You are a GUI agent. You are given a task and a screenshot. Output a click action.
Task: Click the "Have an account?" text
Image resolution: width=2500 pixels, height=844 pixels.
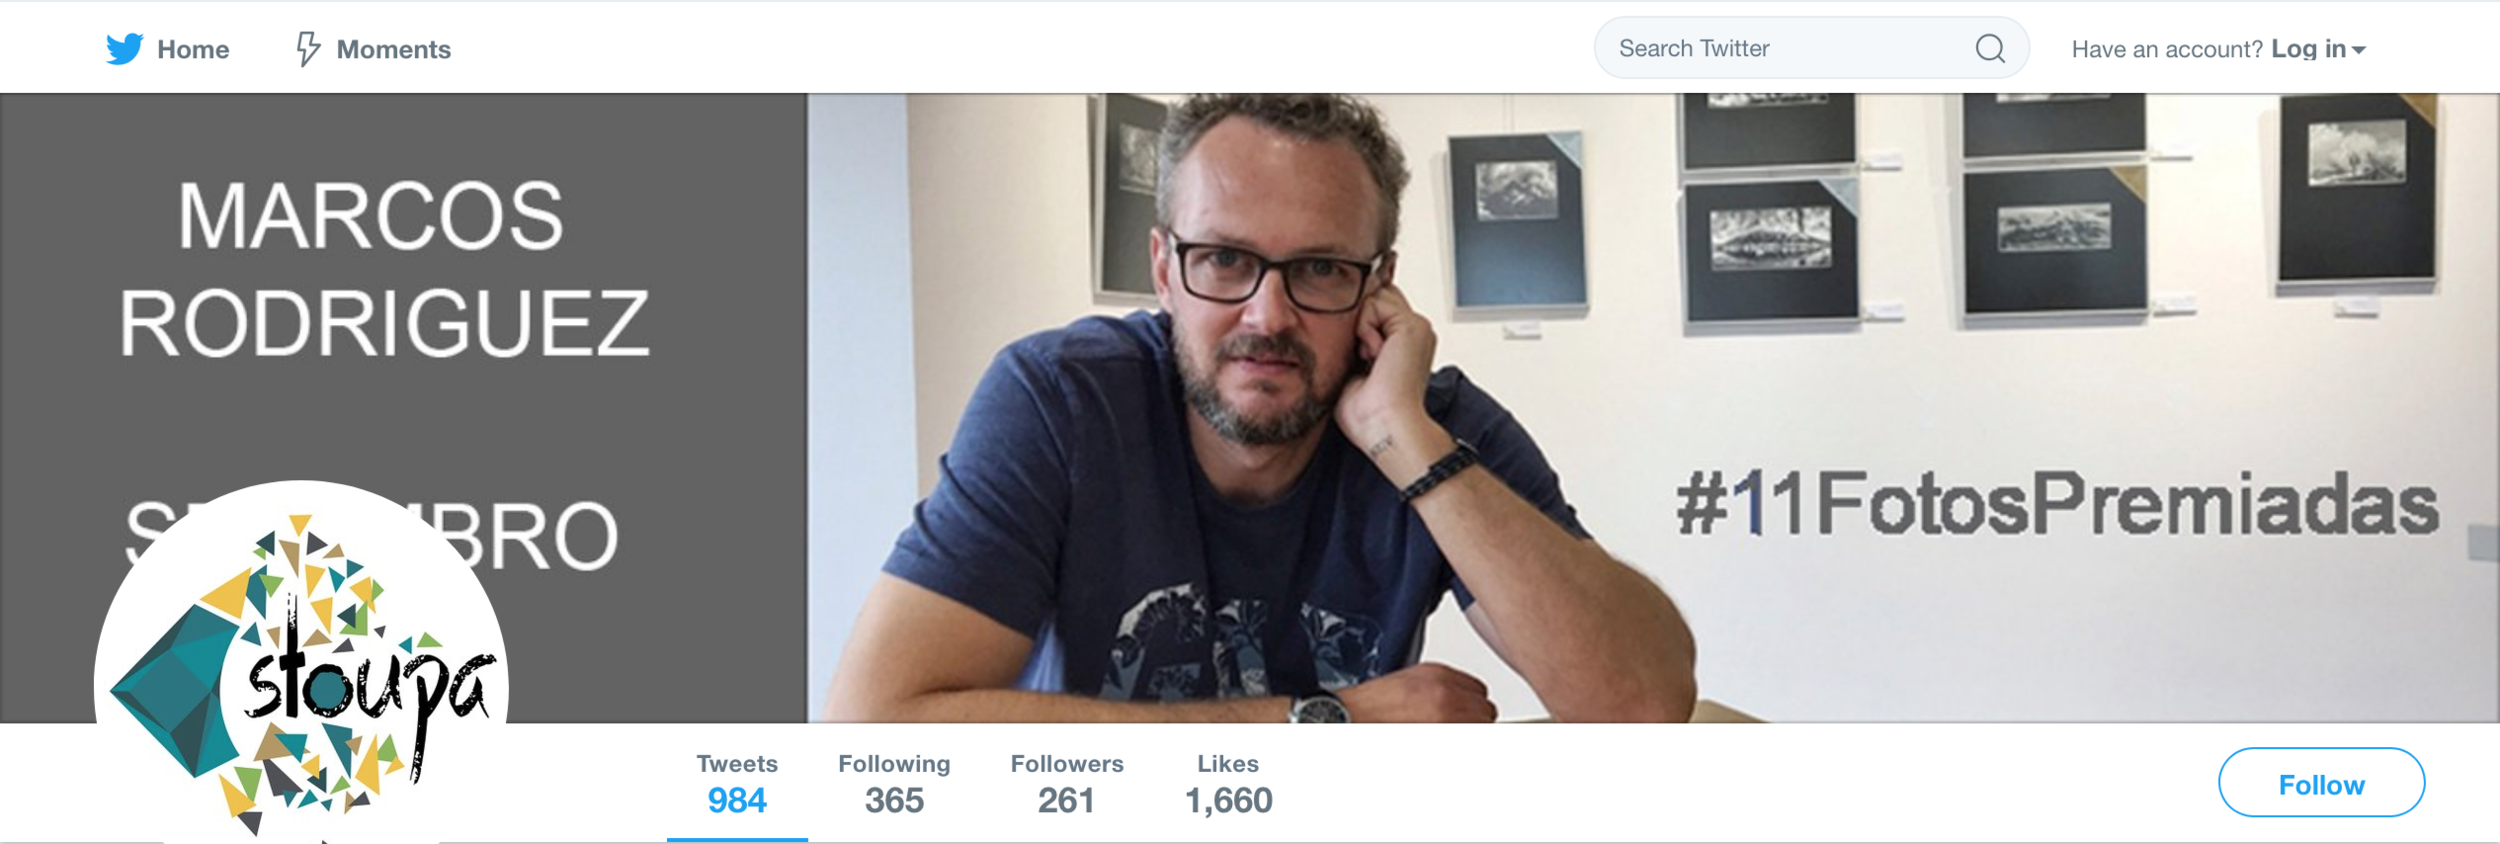2166,50
